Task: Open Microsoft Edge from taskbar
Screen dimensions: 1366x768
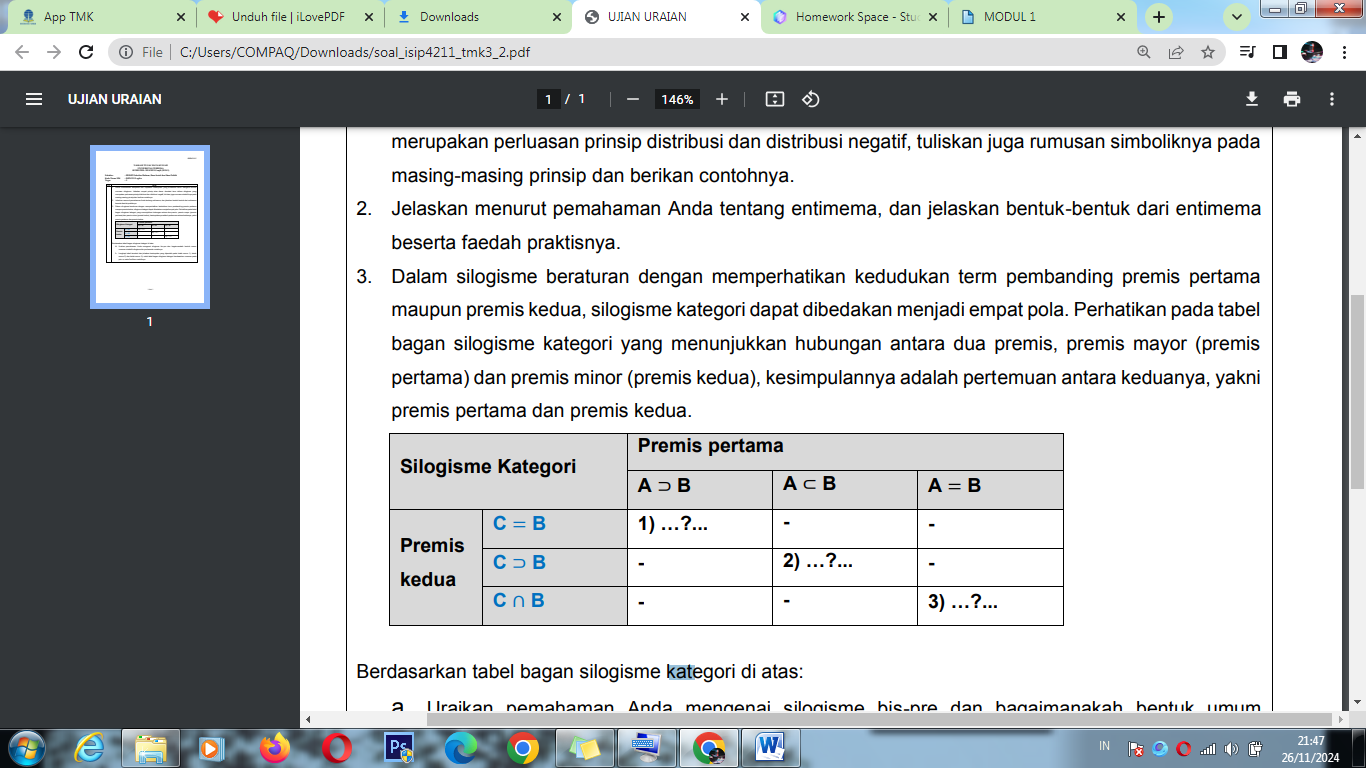Action: (461, 747)
